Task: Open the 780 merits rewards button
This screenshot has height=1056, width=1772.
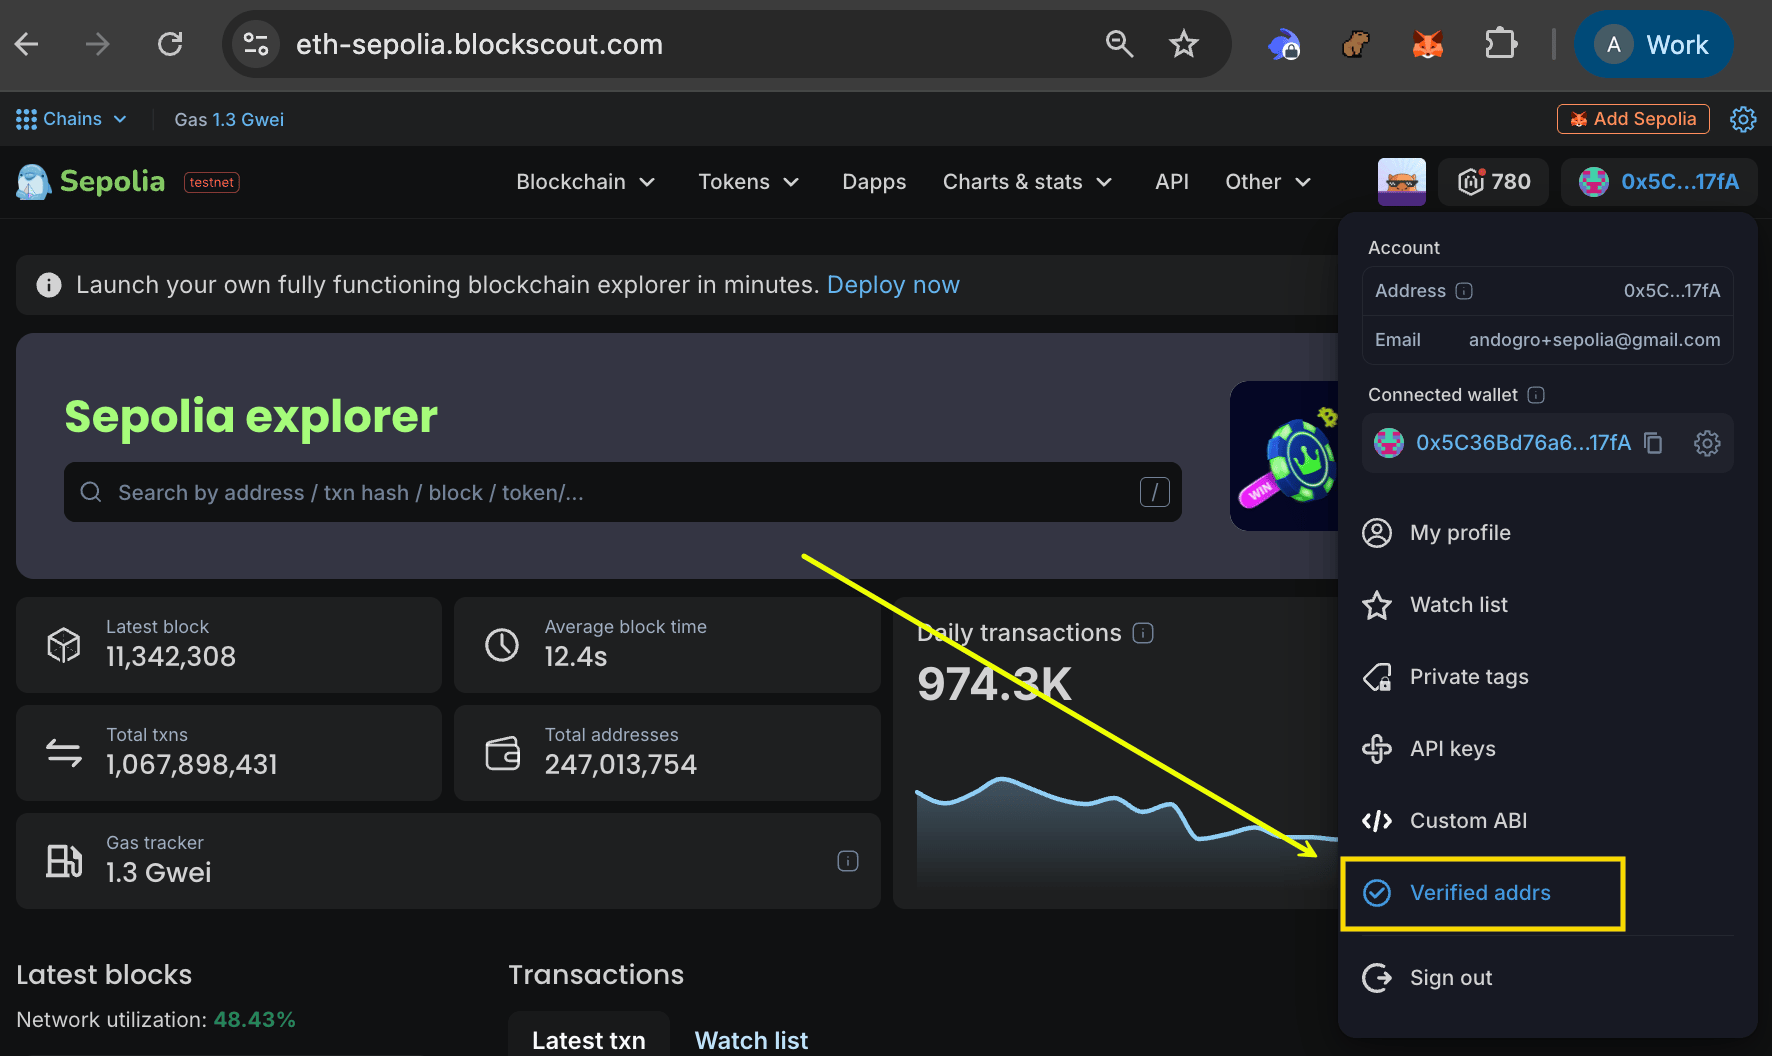Action: pos(1494,182)
